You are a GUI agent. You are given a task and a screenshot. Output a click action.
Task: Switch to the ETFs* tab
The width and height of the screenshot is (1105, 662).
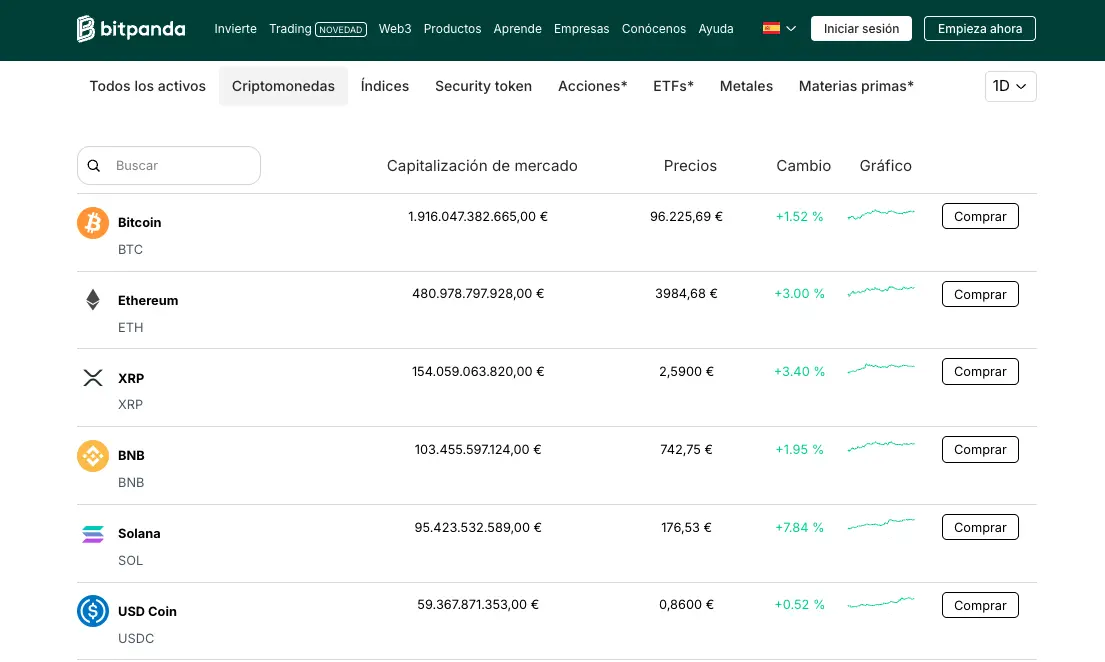pos(674,86)
